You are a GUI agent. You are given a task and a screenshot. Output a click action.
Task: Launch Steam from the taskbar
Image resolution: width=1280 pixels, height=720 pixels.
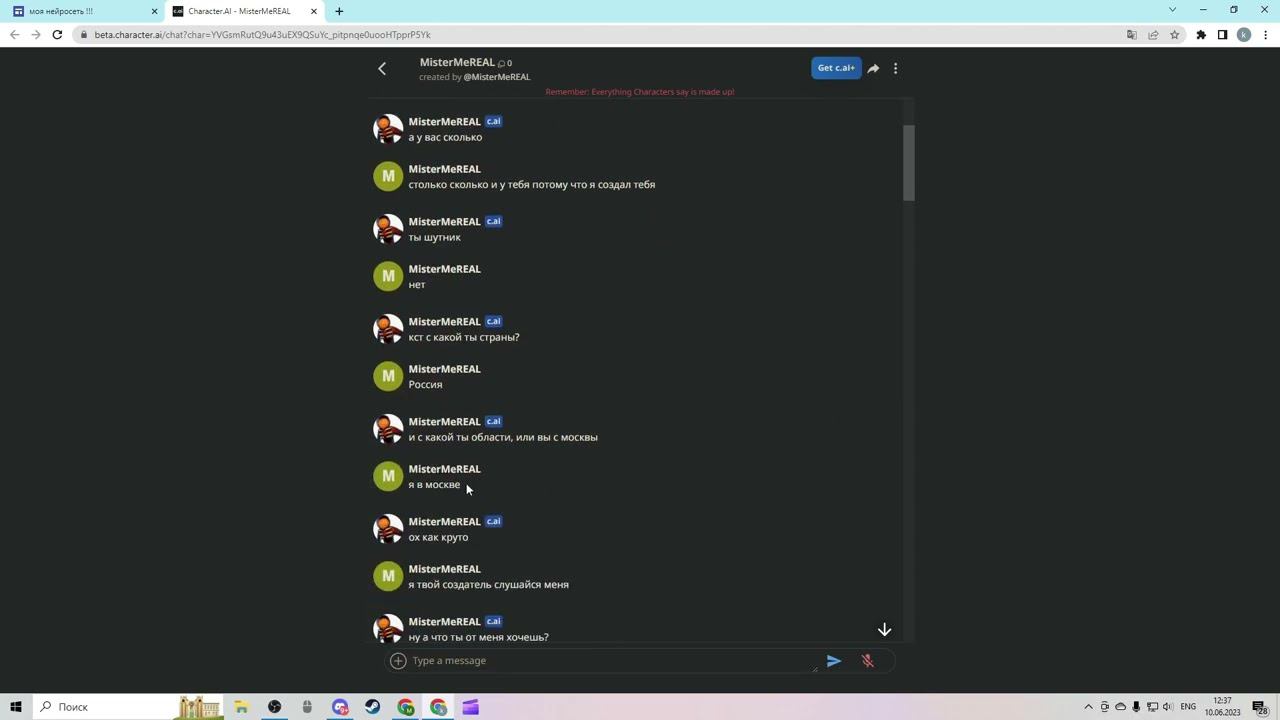coord(373,707)
